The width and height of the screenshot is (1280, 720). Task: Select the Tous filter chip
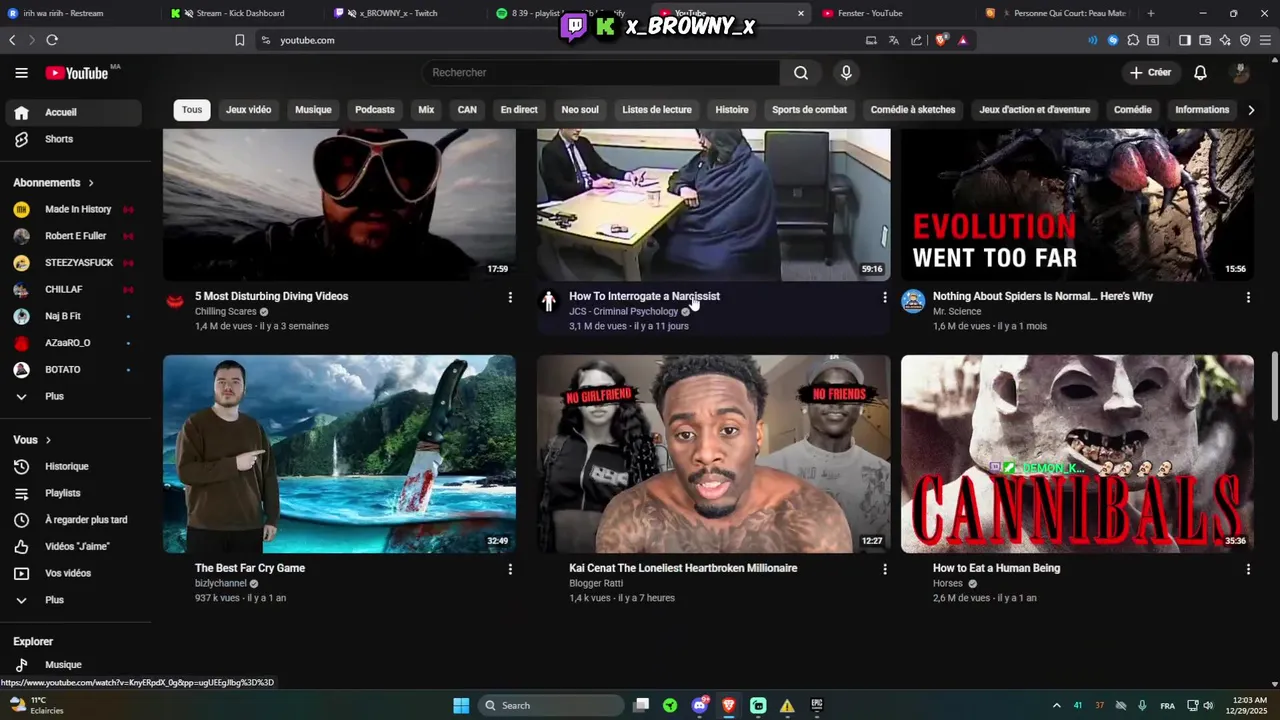[x=192, y=110]
